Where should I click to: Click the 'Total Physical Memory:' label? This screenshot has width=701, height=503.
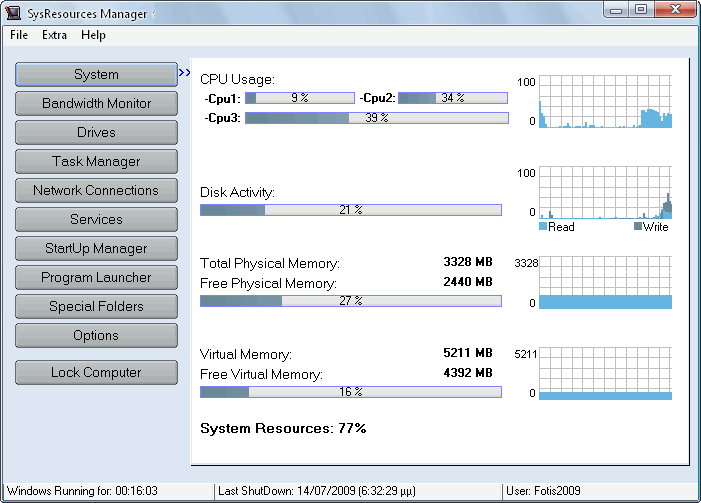coord(270,263)
